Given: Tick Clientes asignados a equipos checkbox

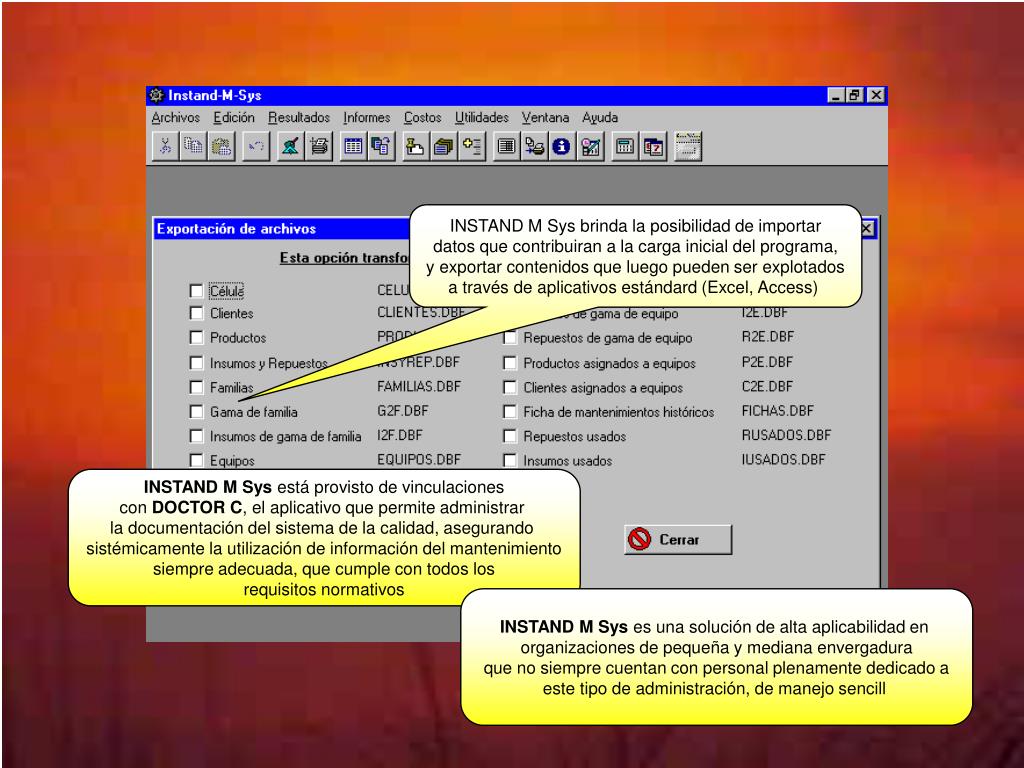Looking at the screenshot, I should point(509,387).
